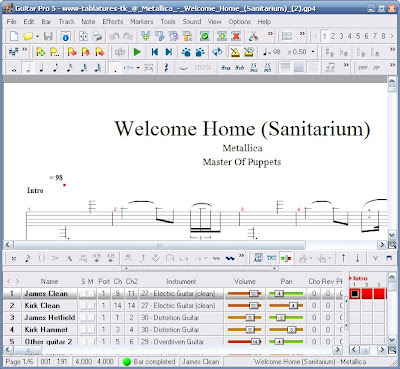Move track up with the up arrow icon
Viewport: 400px width, 369px height.
(x=343, y=258)
